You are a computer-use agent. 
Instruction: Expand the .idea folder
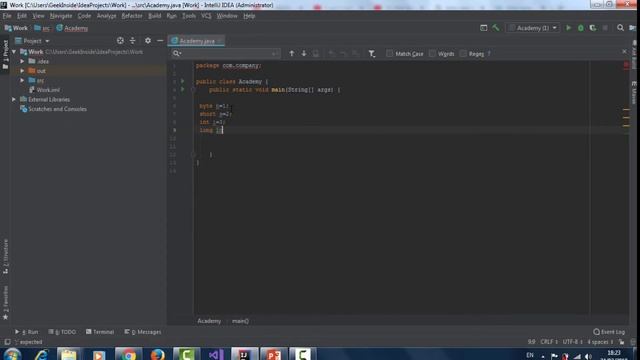[x=22, y=61]
